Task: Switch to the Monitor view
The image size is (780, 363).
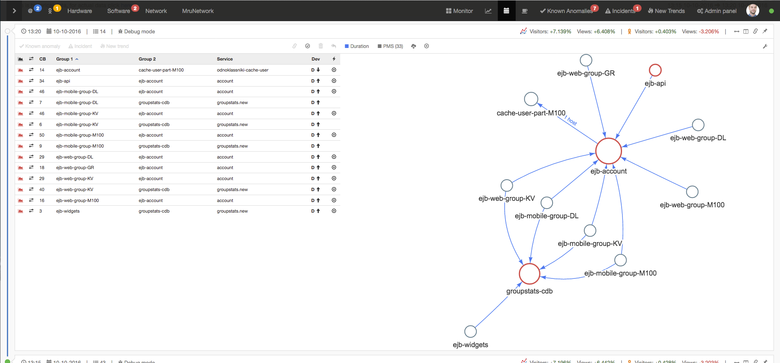Action: pos(459,10)
